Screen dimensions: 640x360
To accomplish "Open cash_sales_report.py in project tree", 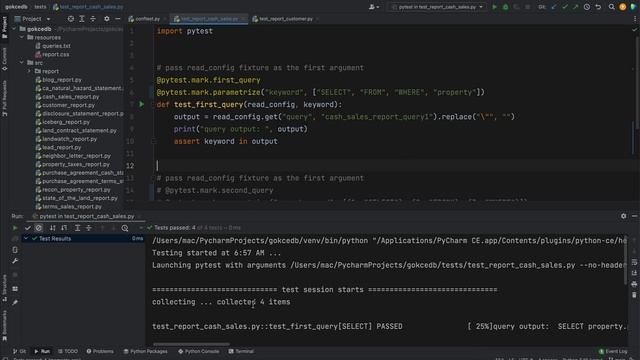I will (67, 97).
